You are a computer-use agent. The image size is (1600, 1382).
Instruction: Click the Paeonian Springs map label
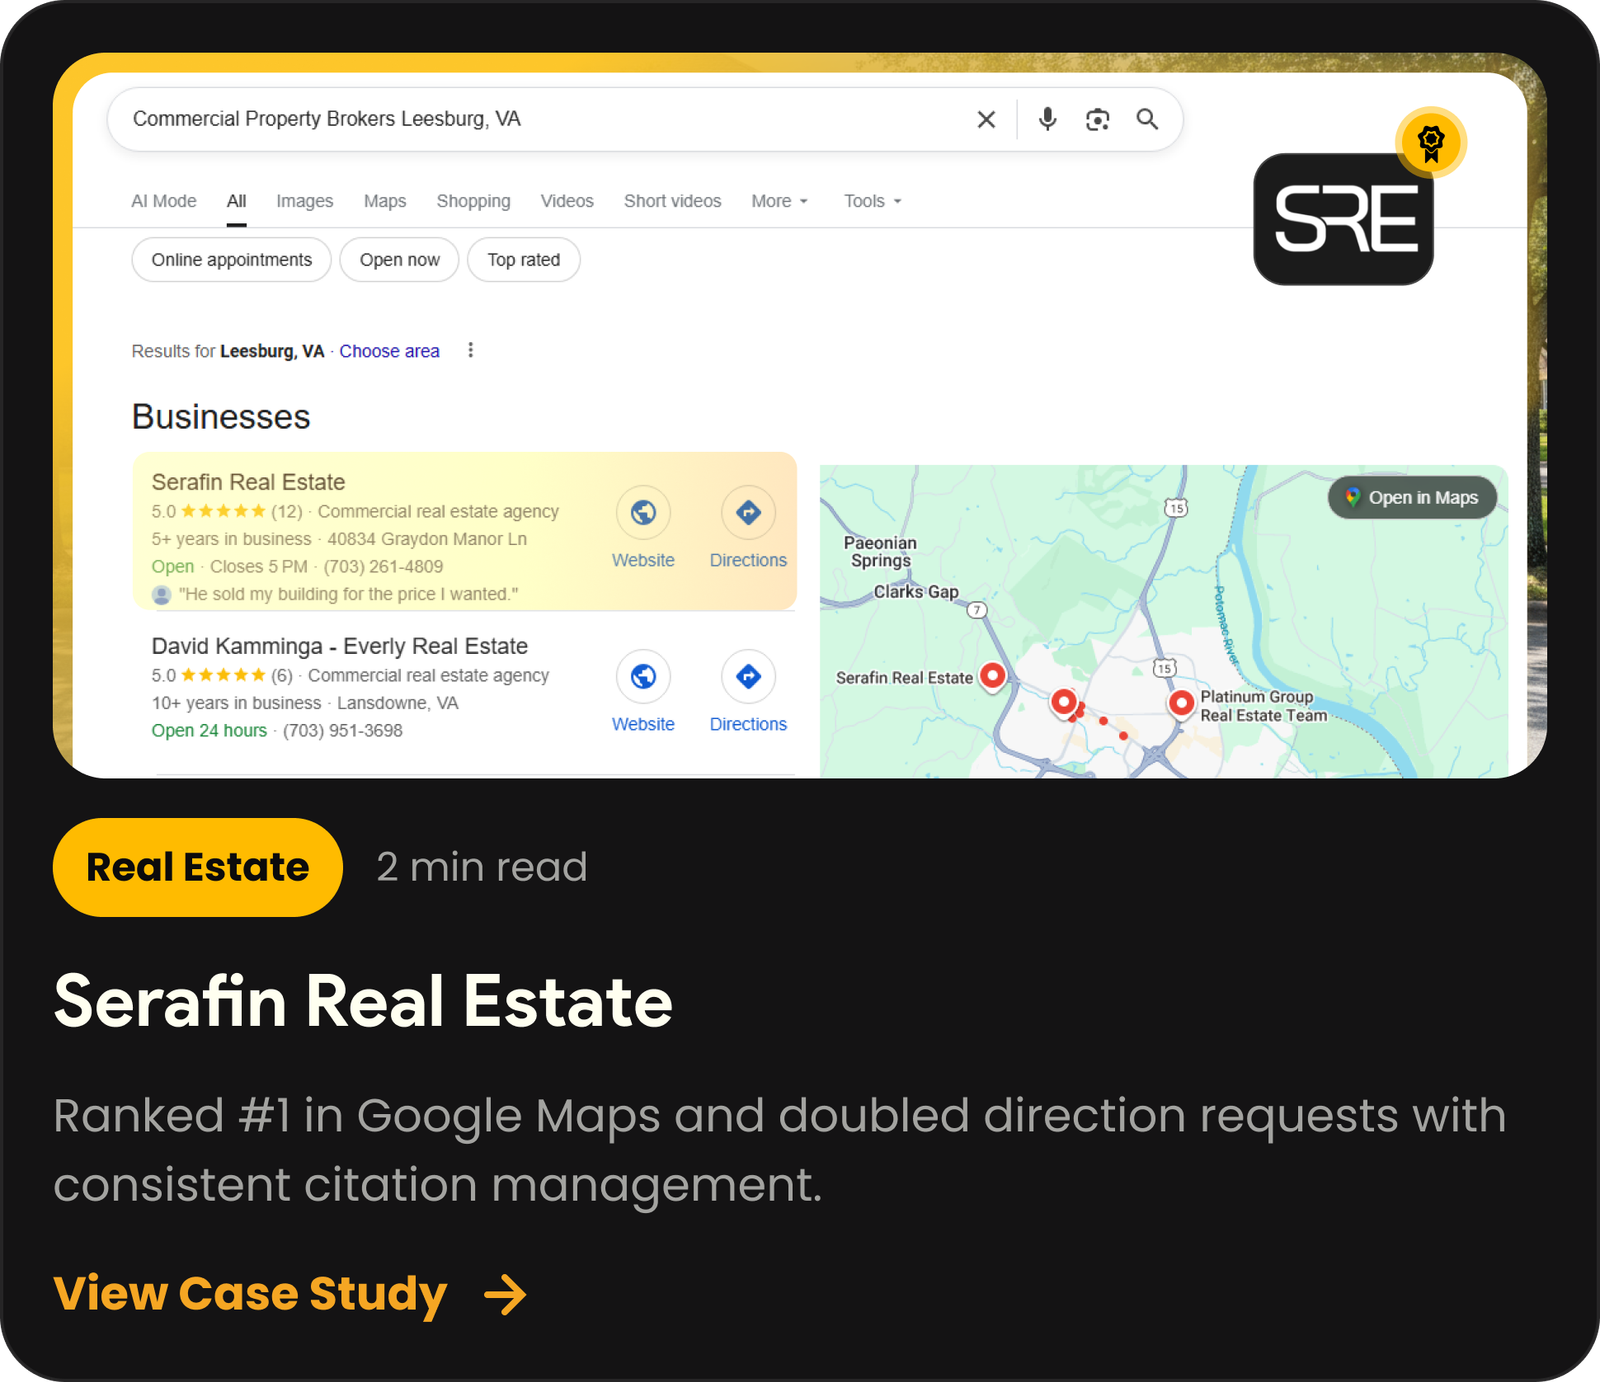pos(880,552)
